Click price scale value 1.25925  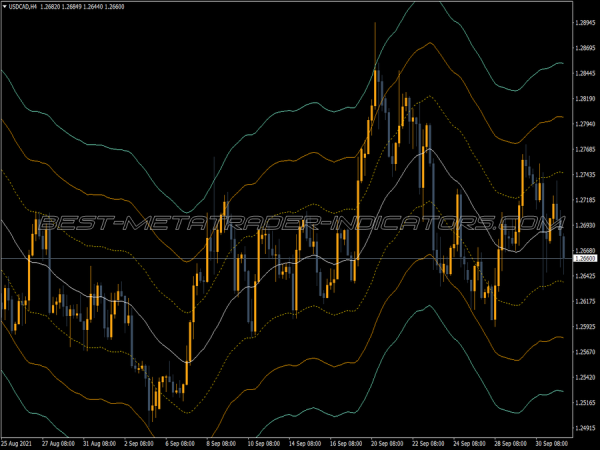coord(586,326)
